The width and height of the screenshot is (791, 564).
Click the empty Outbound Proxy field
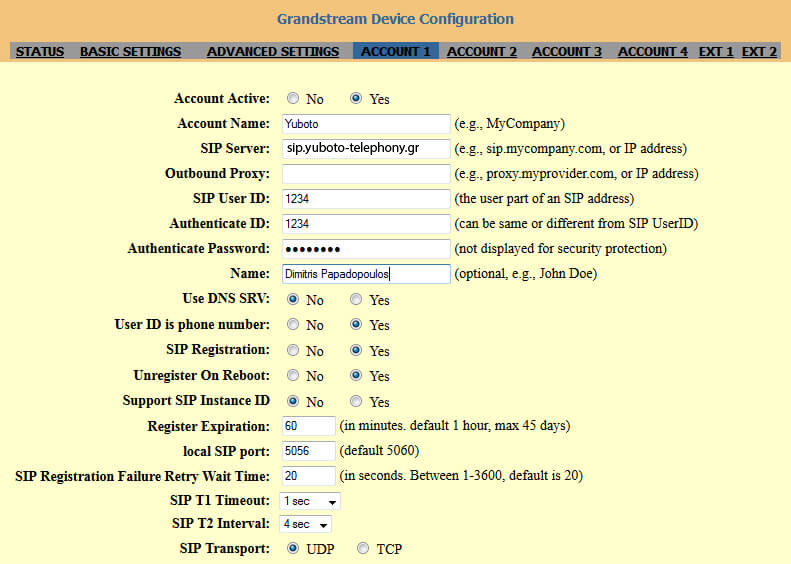[365, 174]
